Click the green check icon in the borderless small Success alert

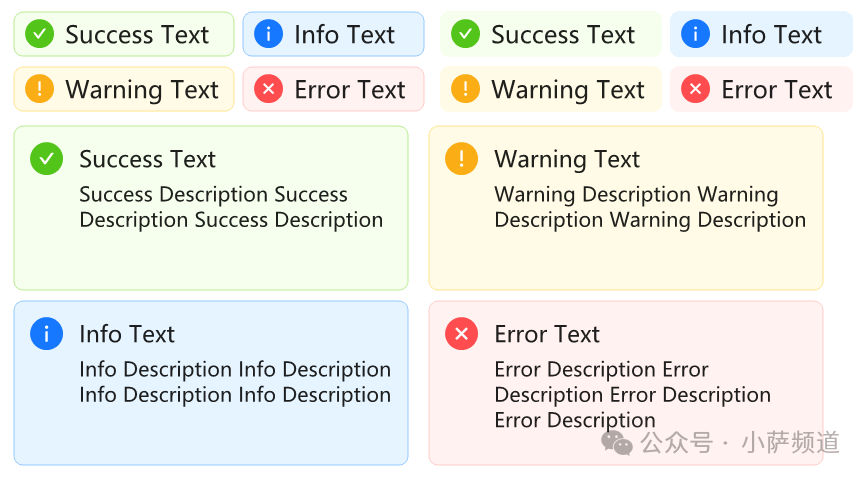coord(465,34)
